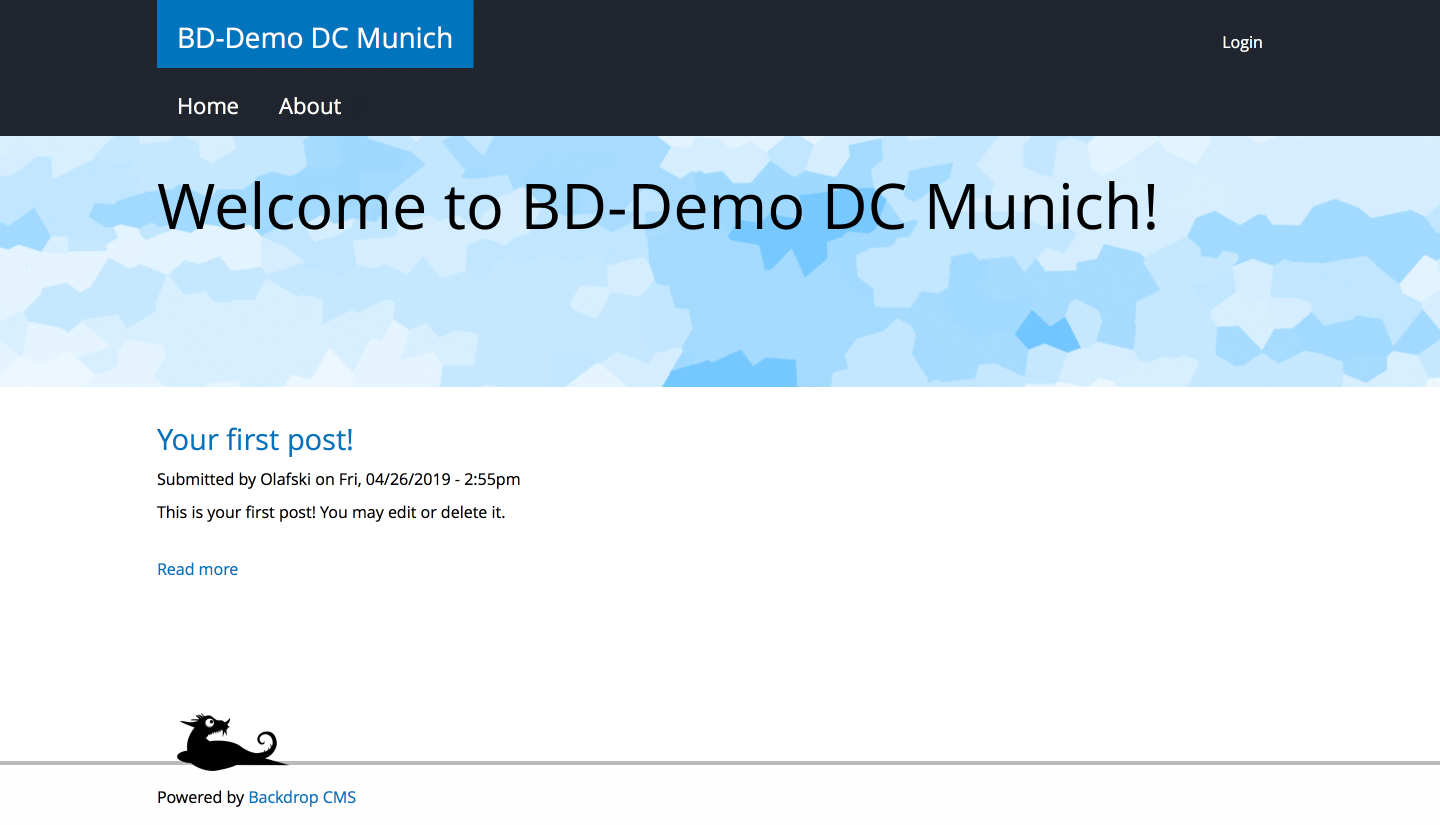Open the About menu item

coord(310,106)
